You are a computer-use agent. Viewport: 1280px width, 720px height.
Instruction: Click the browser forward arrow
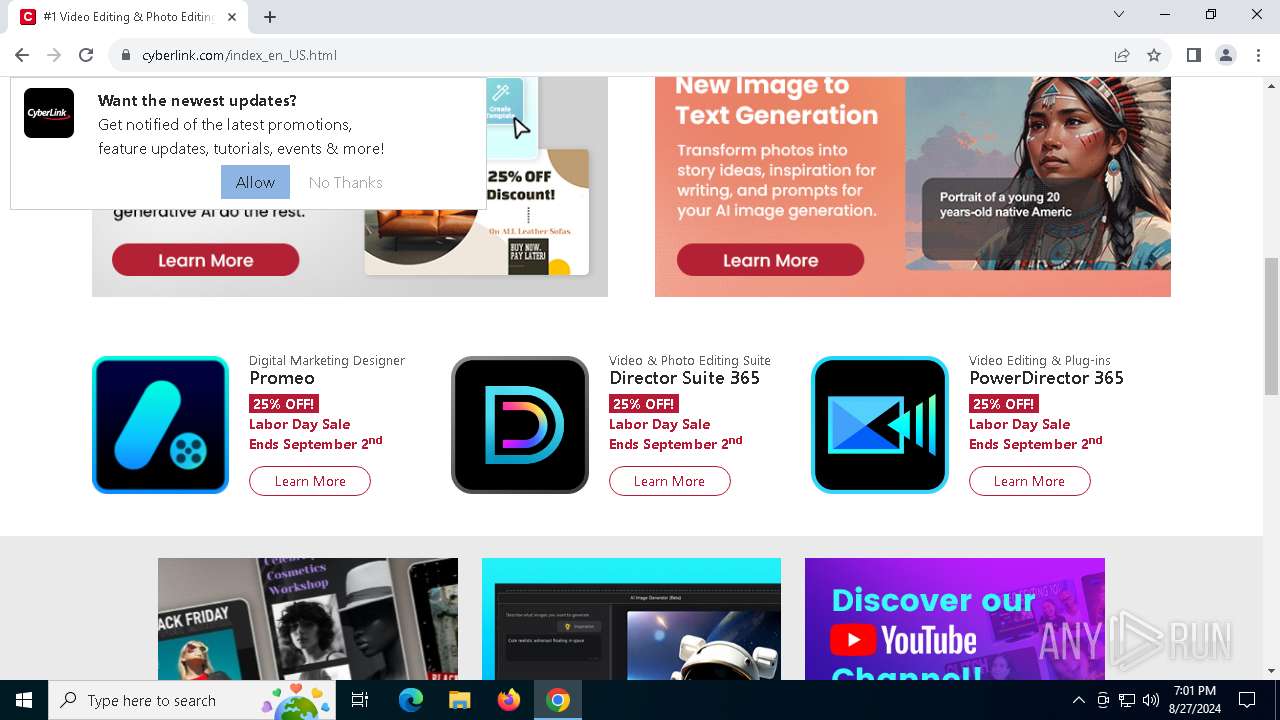[x=54, y=55]
